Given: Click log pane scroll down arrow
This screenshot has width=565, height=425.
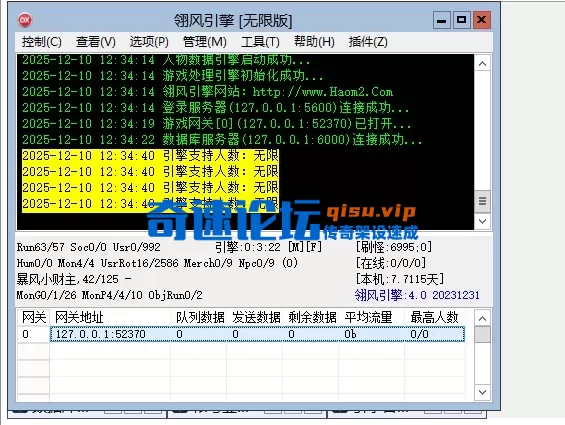Looking at the screenshot, I should click(x=482, y=221).
